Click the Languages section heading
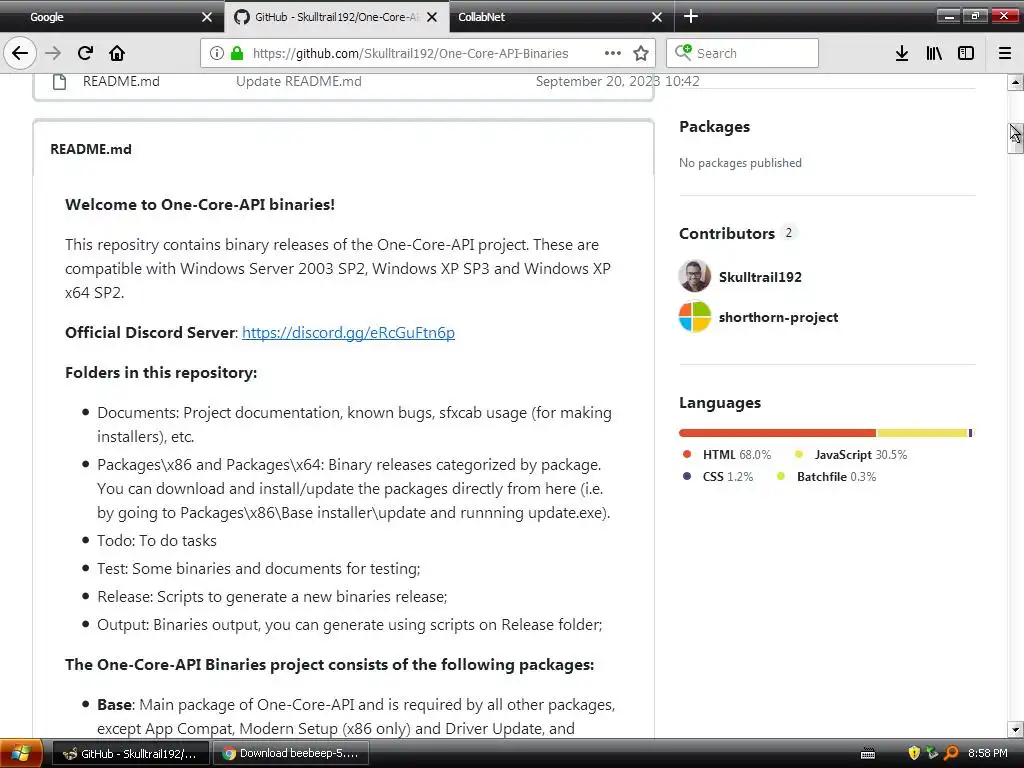 click(x=720, y=402)
